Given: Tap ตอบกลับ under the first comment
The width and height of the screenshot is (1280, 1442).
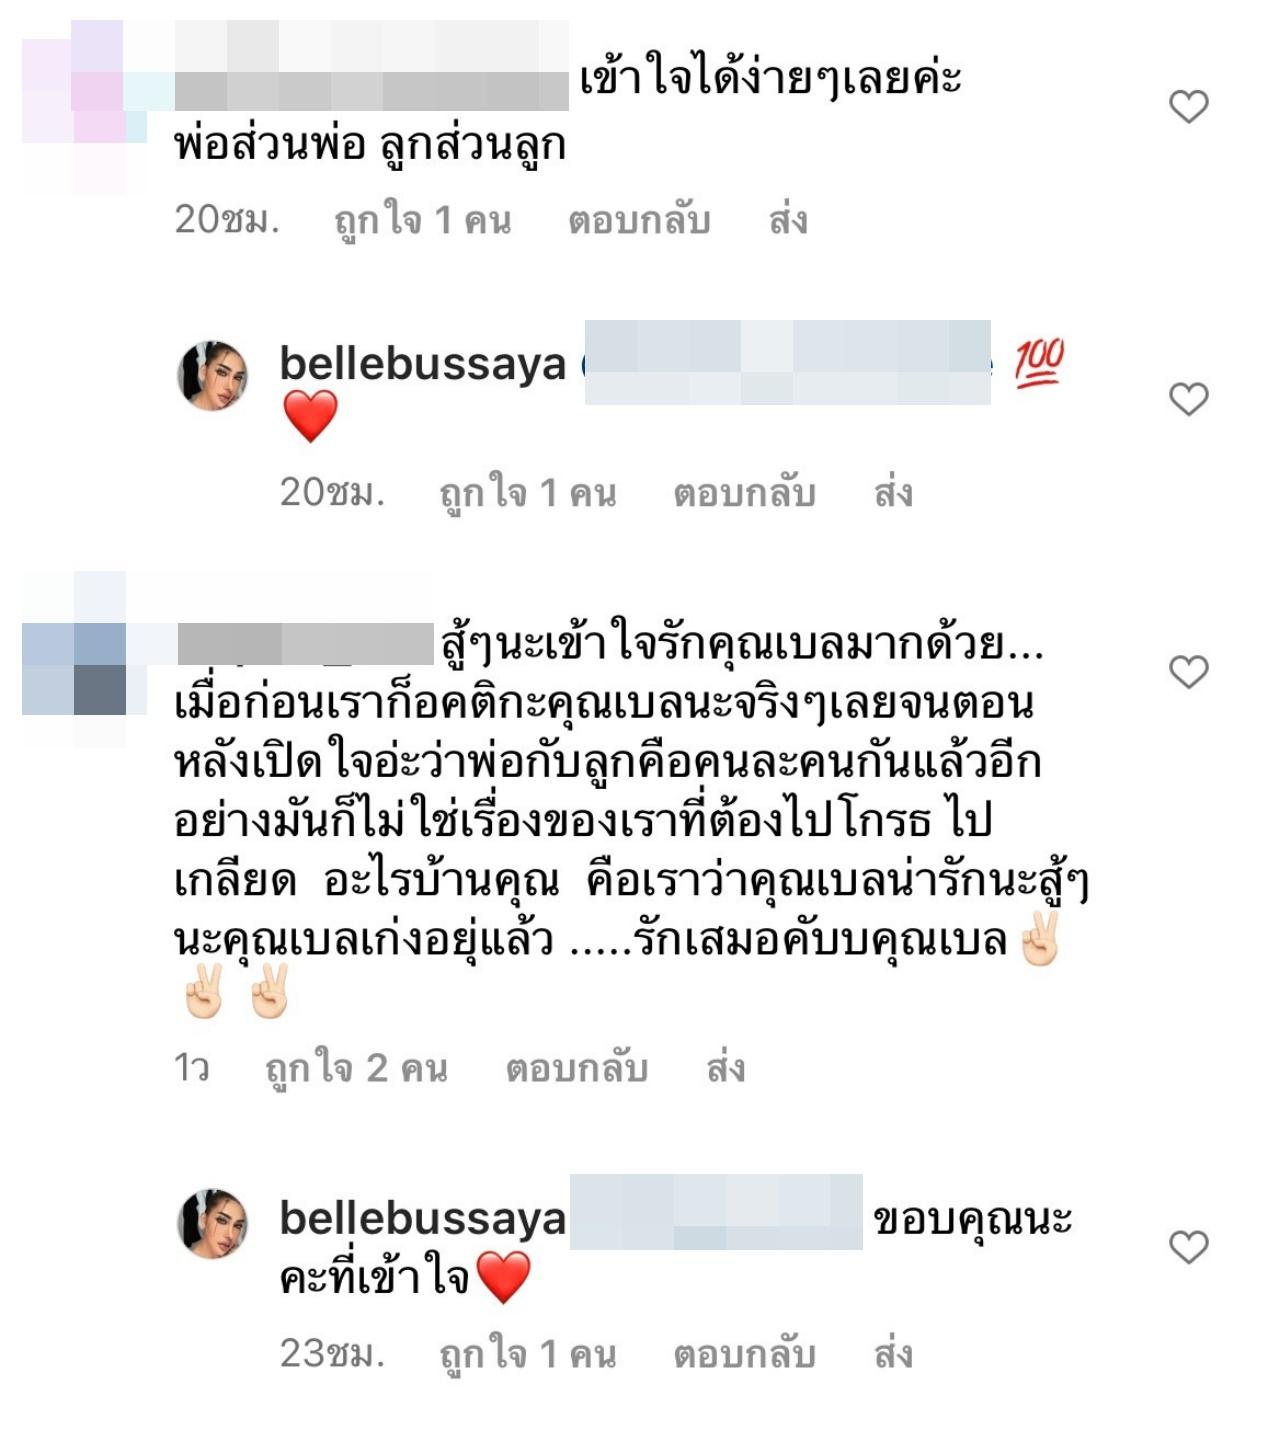Looking at the screenshot, I should coord(639,220).
